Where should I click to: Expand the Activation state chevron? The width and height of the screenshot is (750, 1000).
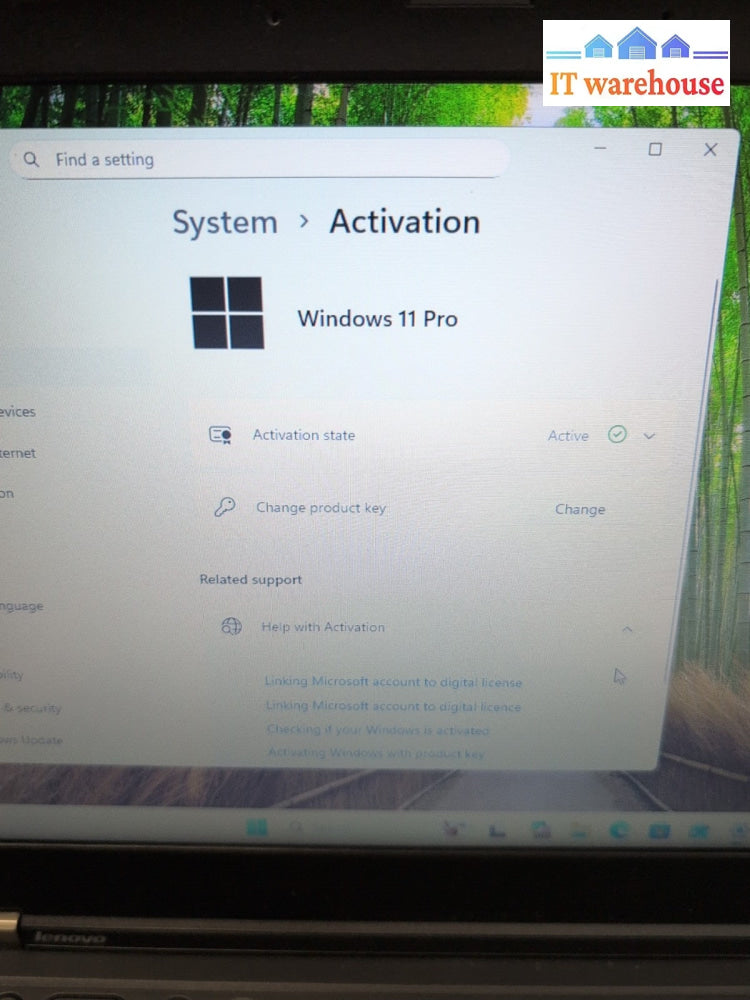click(649, 436)
